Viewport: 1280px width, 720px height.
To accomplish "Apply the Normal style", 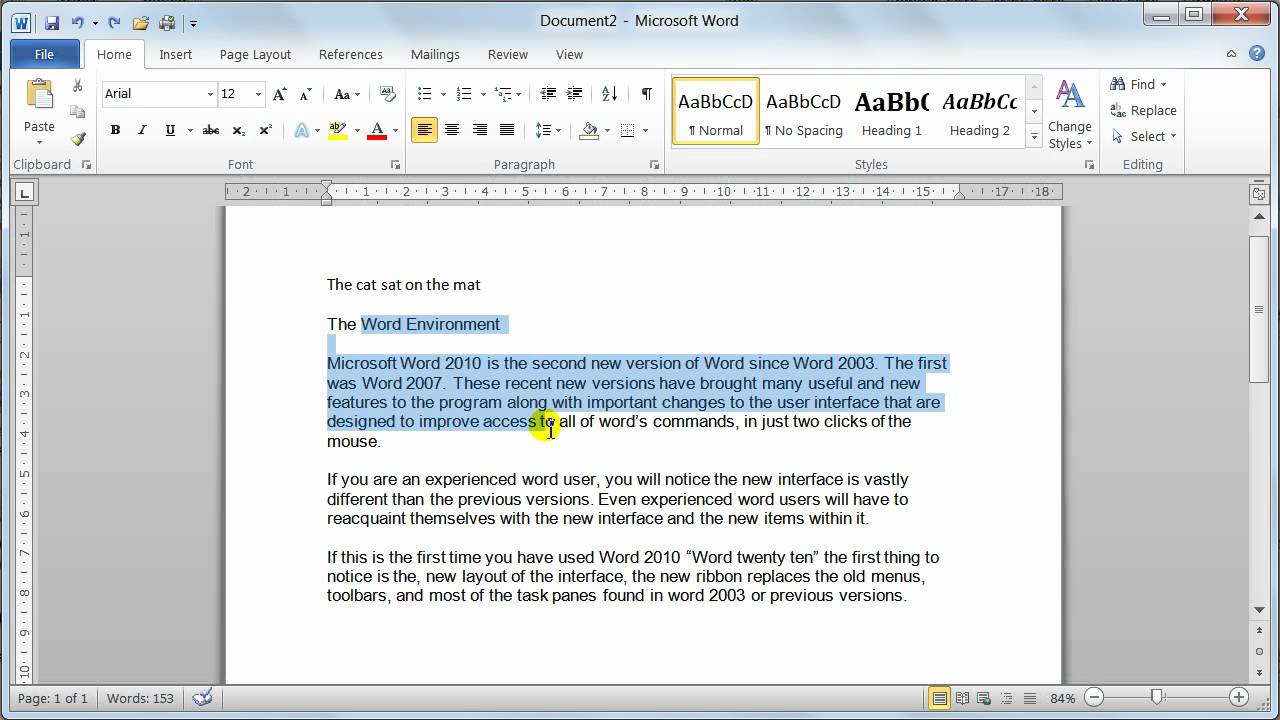I will point(715,112).
